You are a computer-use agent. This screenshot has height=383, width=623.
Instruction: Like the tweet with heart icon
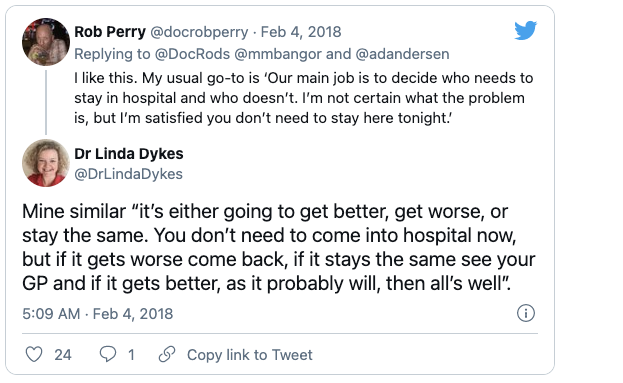tap(34, 354)
